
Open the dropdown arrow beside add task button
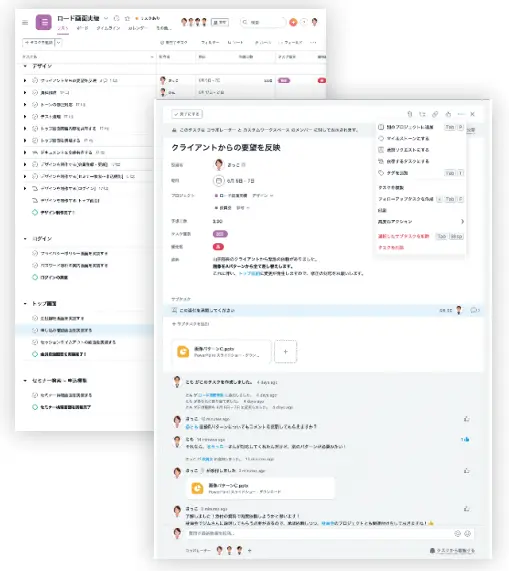pos(59,43)
